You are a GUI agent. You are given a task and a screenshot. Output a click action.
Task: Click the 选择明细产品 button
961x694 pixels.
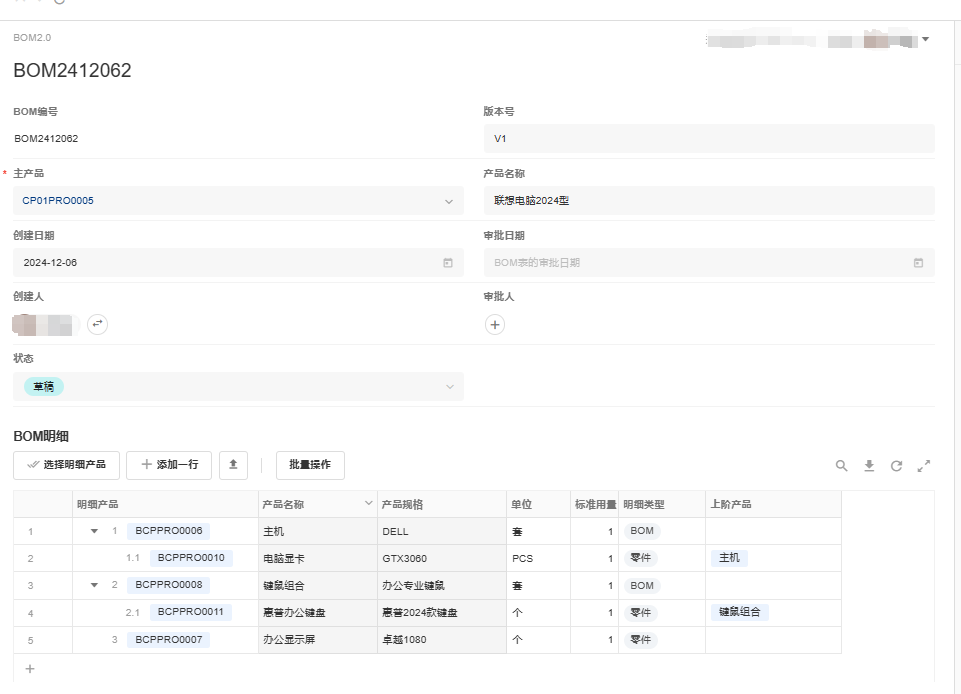(x=67, y=465)
